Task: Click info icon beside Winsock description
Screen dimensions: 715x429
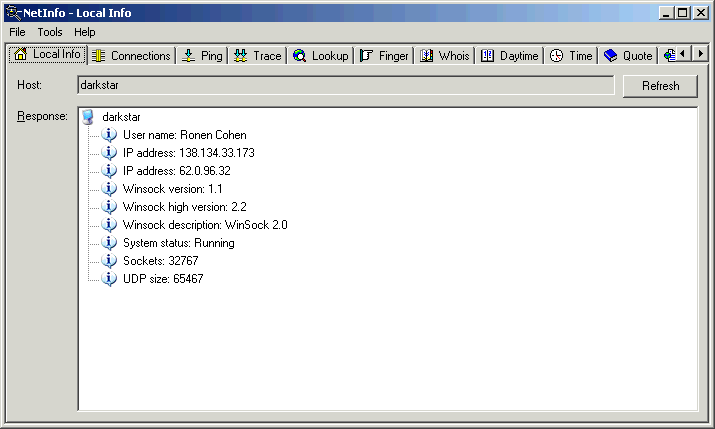Action: click(x=109, y=224)
